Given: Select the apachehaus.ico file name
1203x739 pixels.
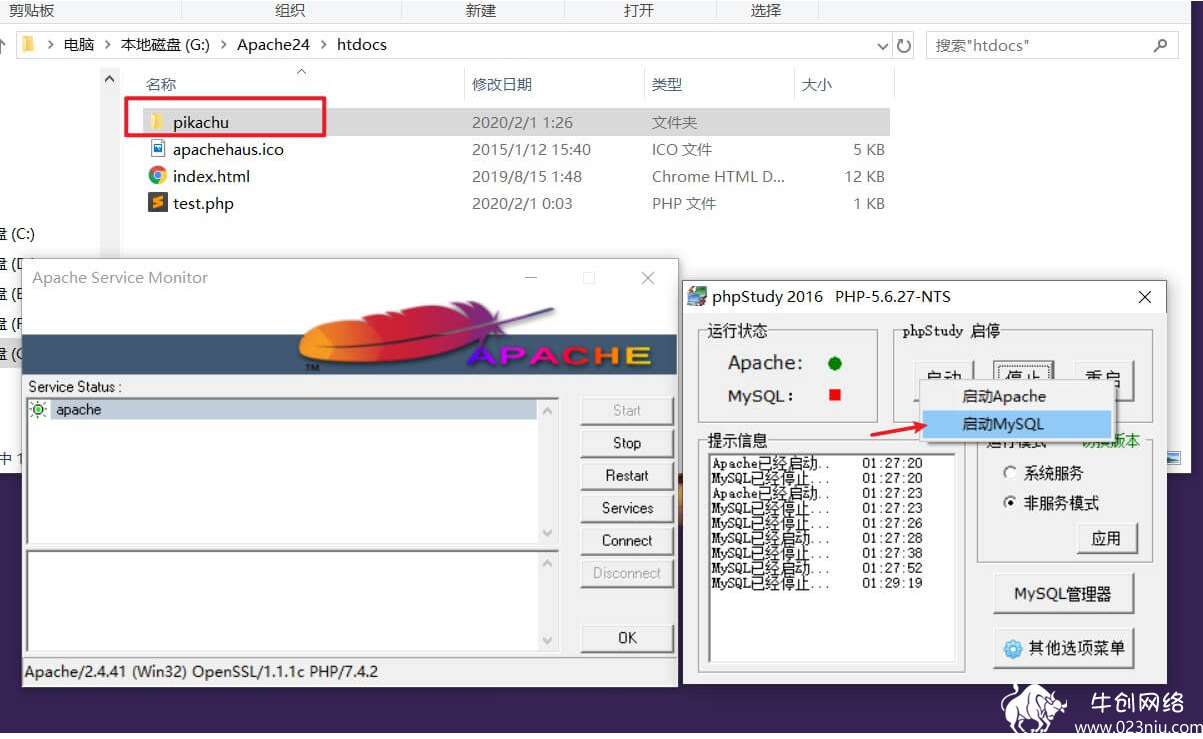Looking at the screenshot, I should (x=228, y=149).
